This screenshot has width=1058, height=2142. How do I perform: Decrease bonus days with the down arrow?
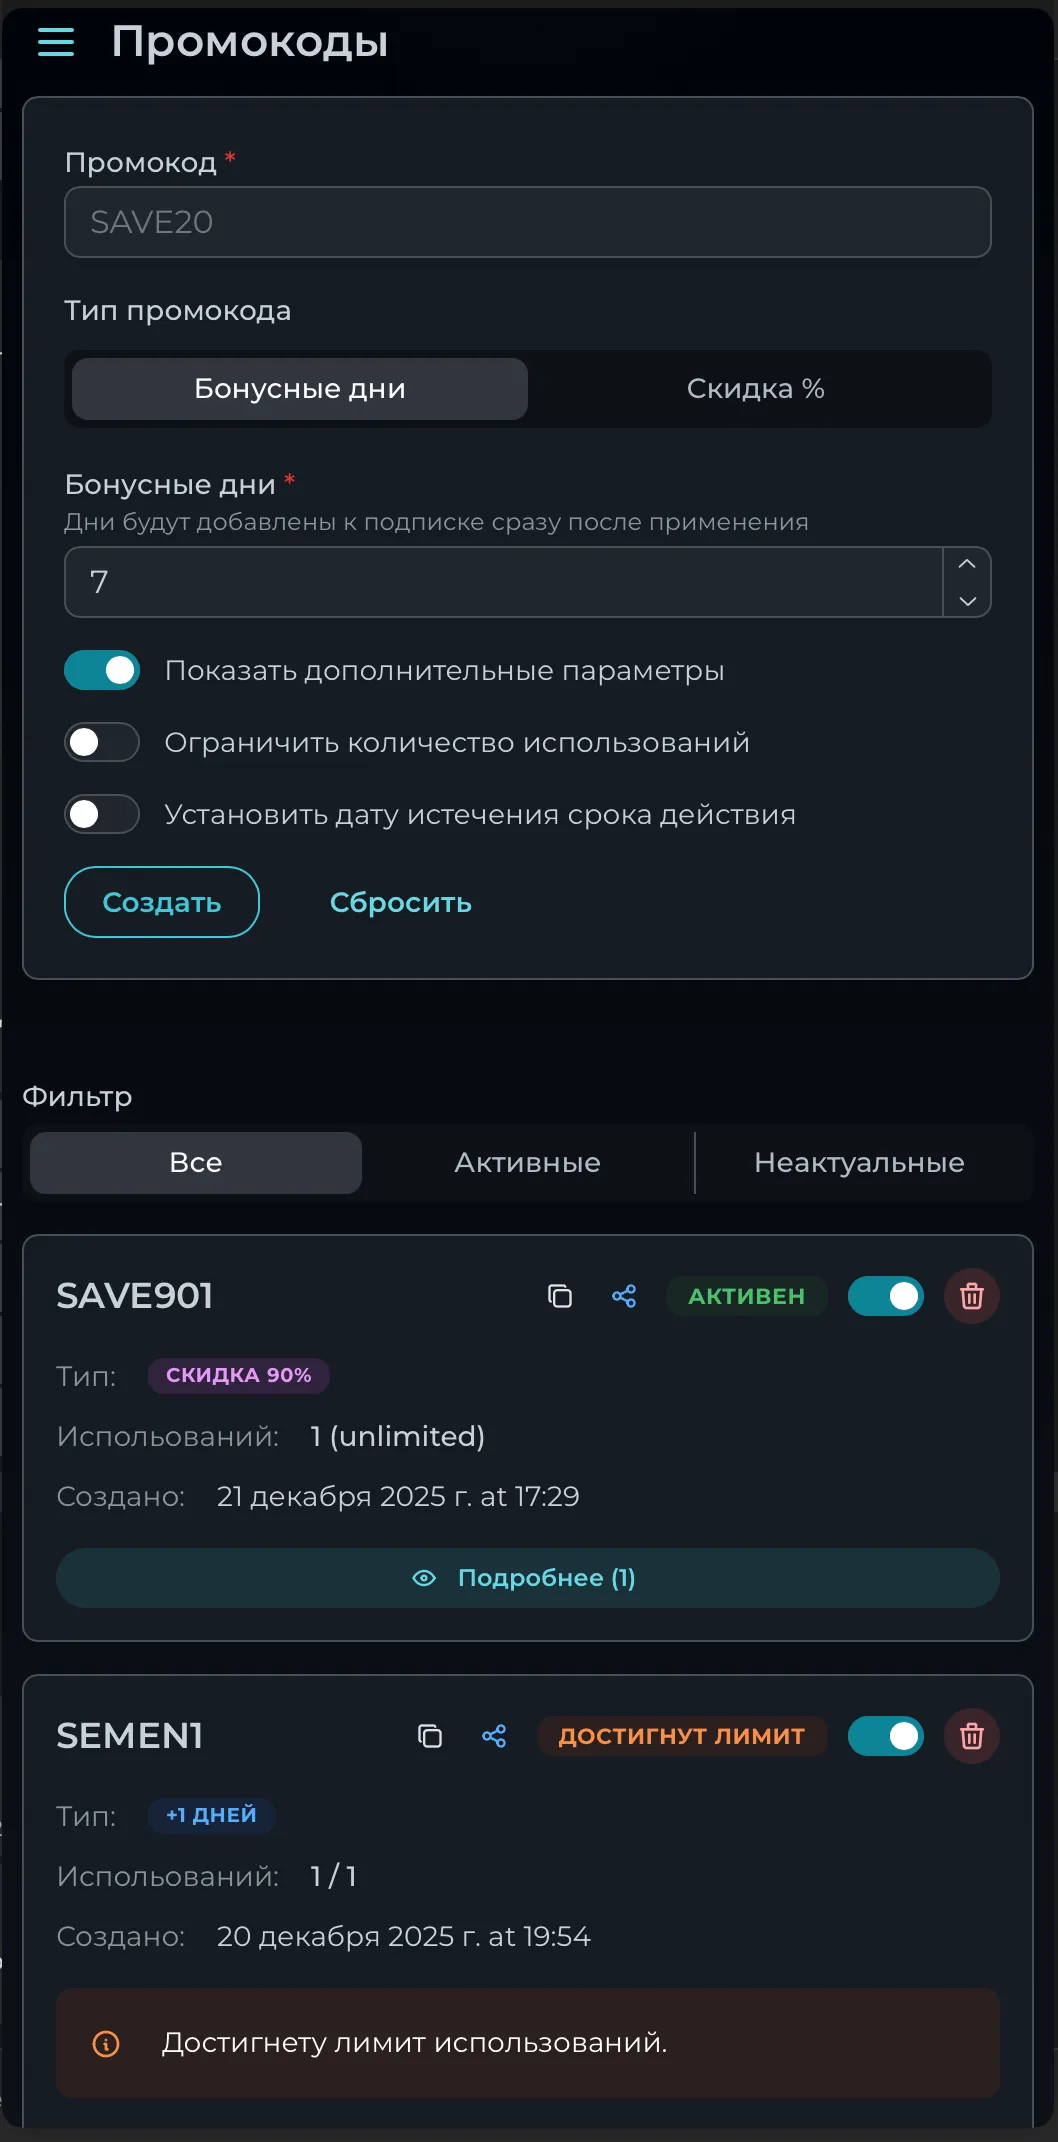[x=967, y=601]
